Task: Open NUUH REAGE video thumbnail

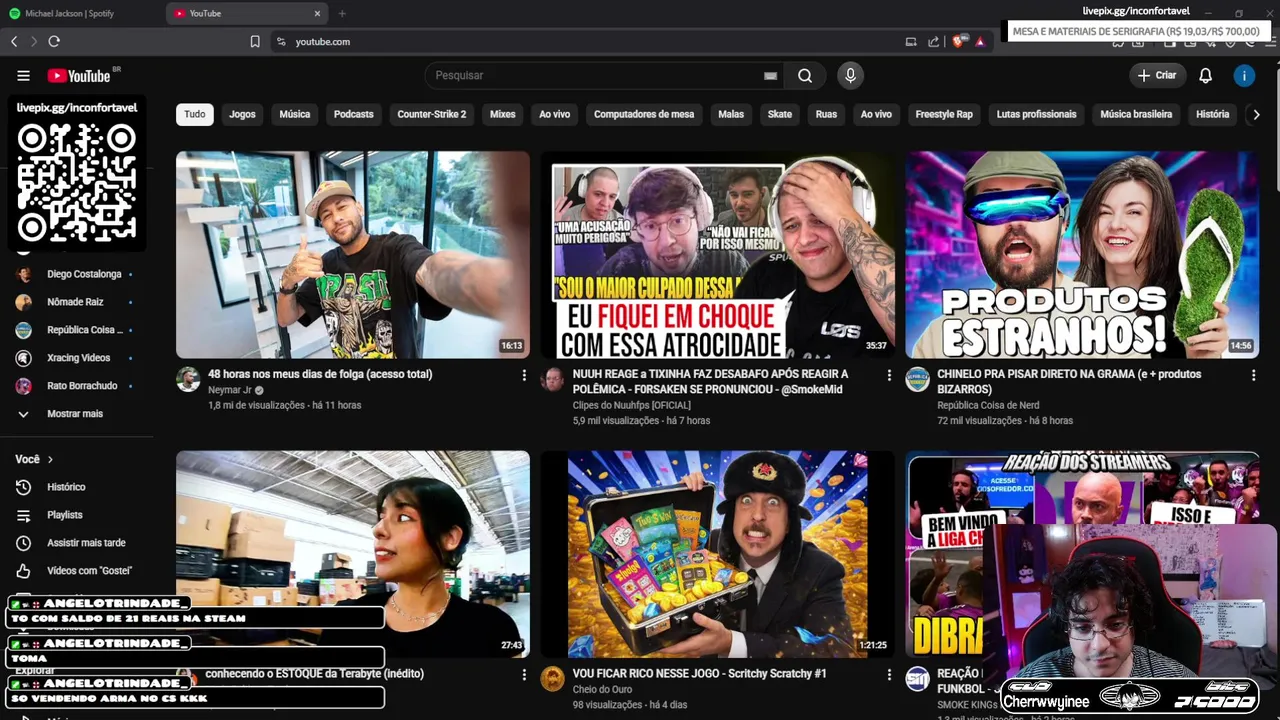Action: coord(718,255)
